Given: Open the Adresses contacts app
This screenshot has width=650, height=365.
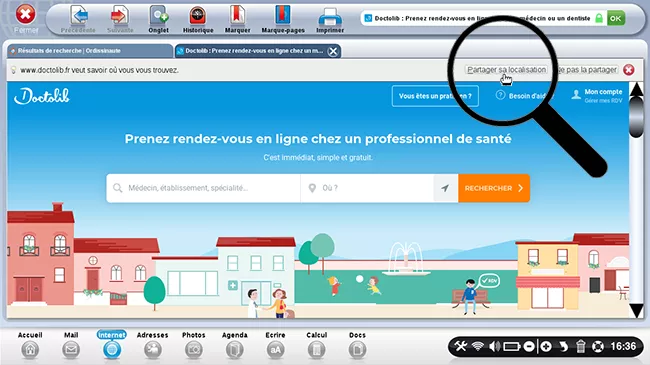Looking at the screenshot, I should pyautogui.click(x=153, y=345).
